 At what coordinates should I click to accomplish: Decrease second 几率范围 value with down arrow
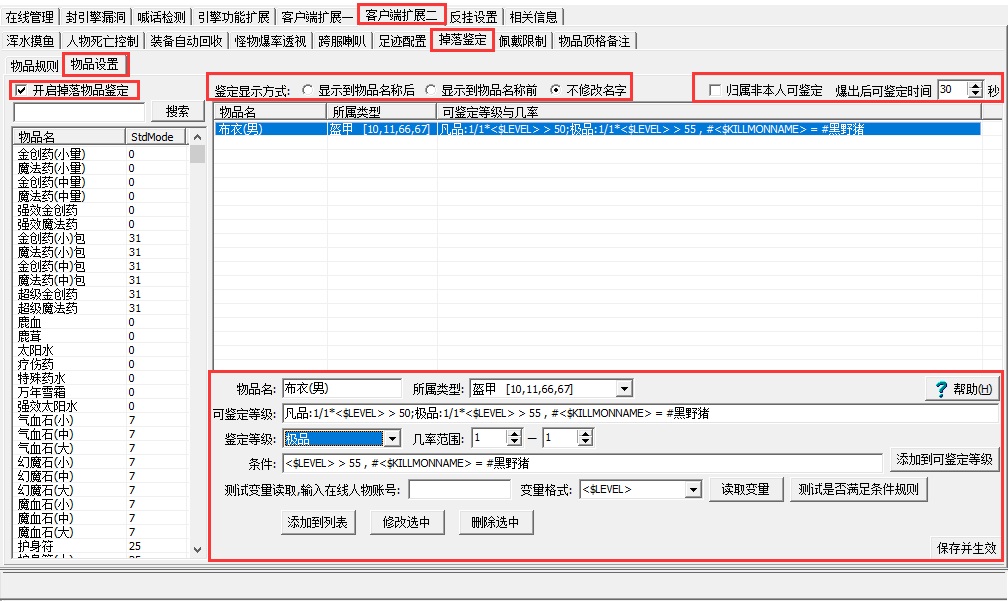(x=585, y=442)
